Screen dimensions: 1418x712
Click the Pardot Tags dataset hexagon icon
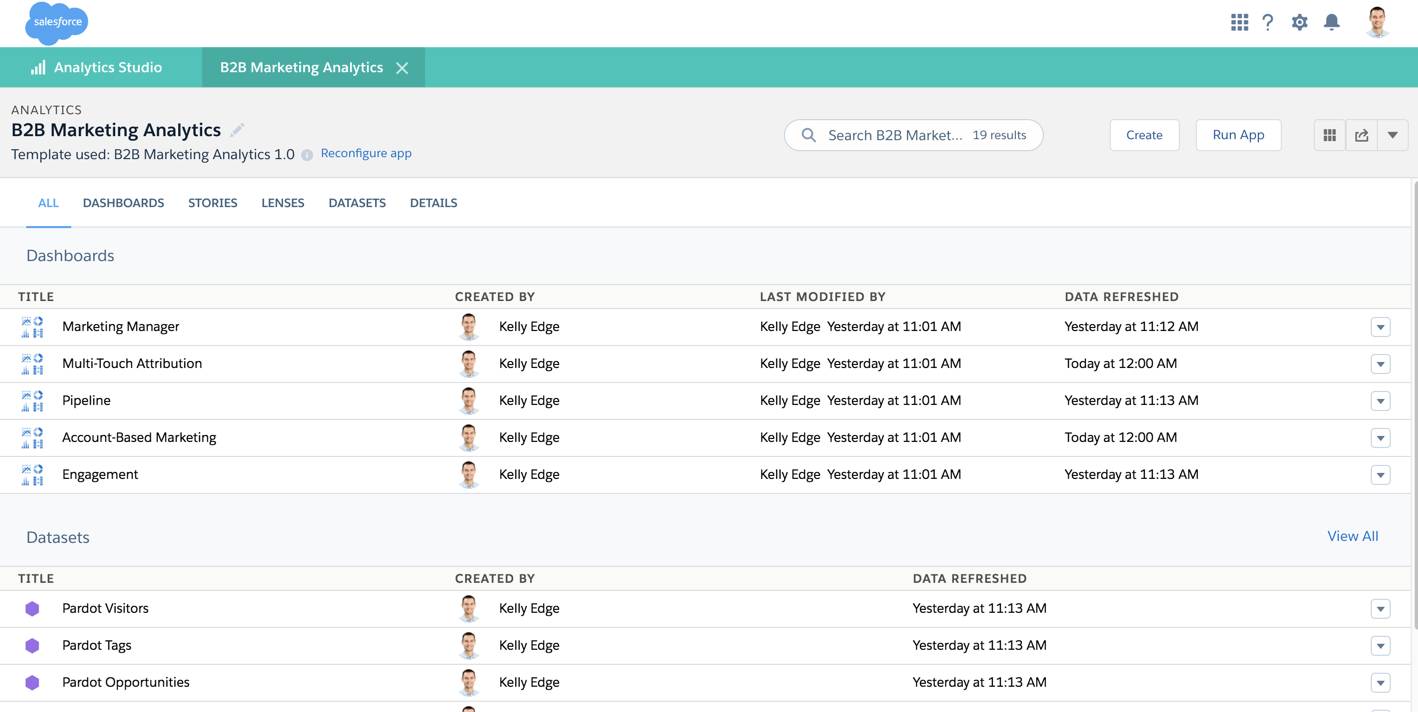click(x=32, y=646)
